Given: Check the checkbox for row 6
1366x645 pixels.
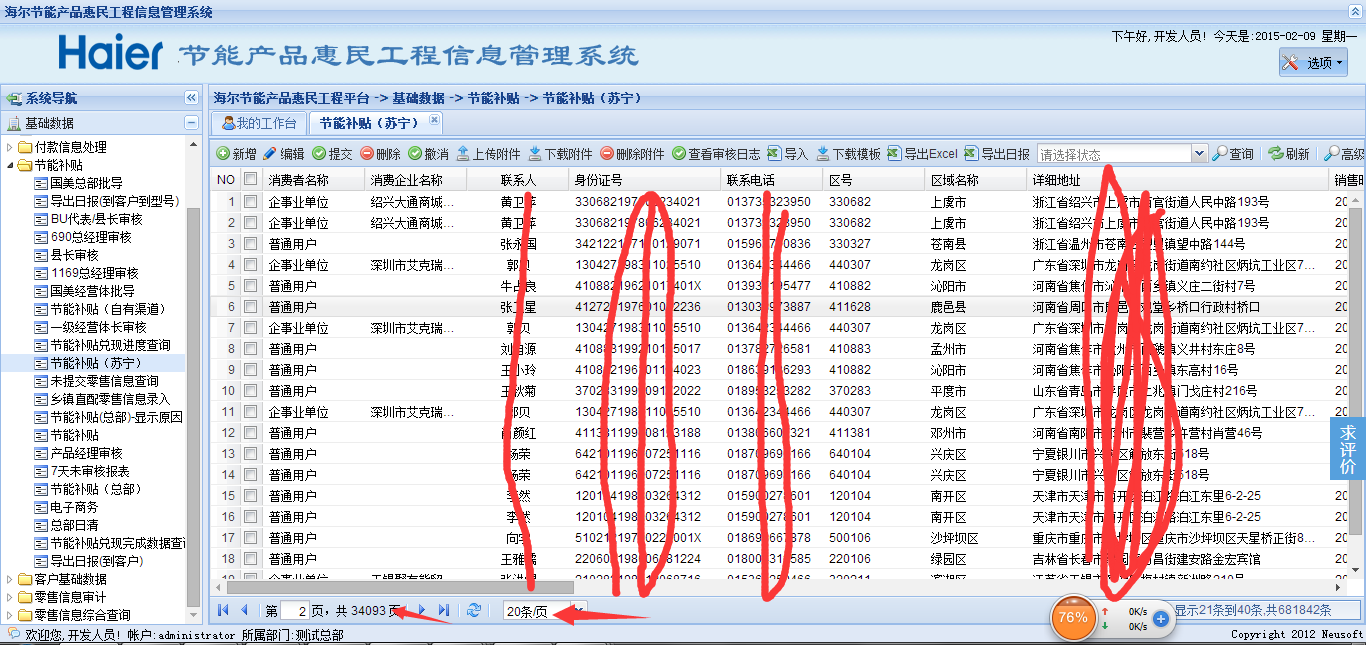Looking at the screenshot, I should click(250, 307).
